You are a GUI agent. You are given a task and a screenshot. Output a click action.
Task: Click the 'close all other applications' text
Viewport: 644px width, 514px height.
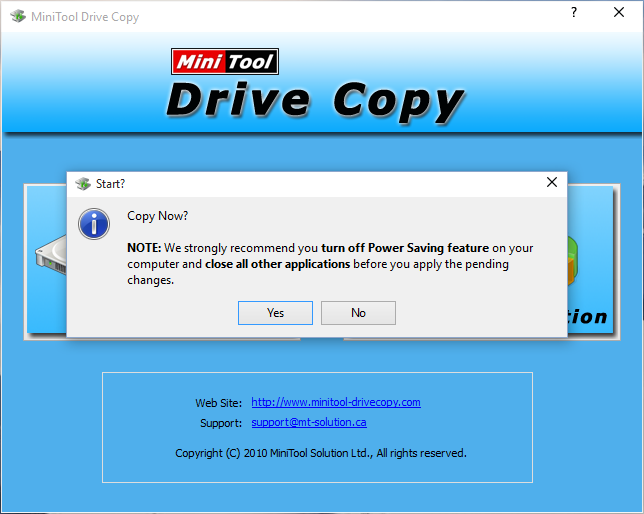[x=278, y=264]
